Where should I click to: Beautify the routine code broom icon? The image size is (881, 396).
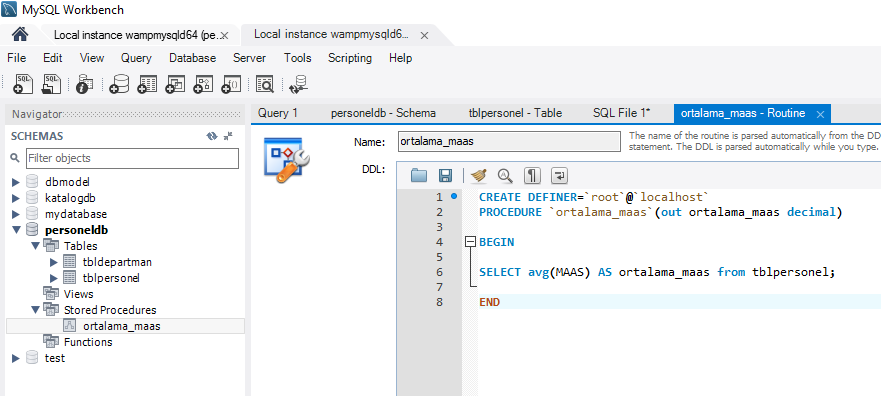(479, 176)
